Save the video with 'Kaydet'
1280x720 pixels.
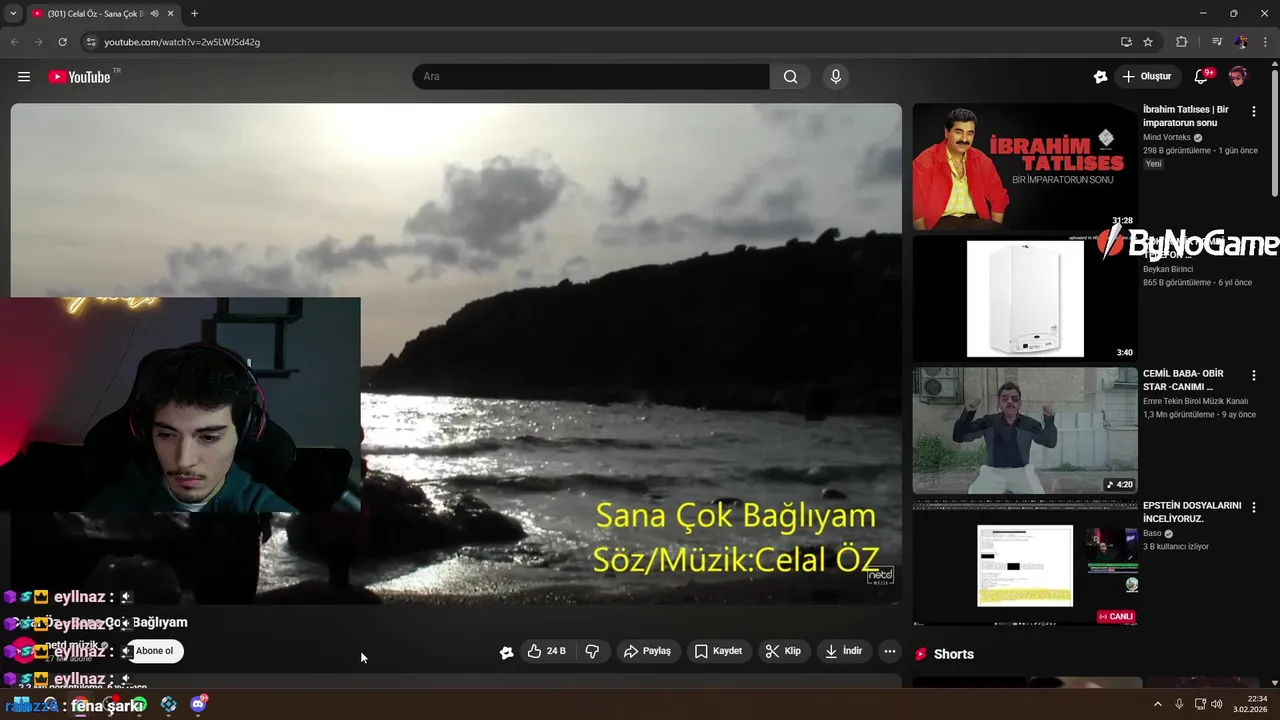(718, 651)
